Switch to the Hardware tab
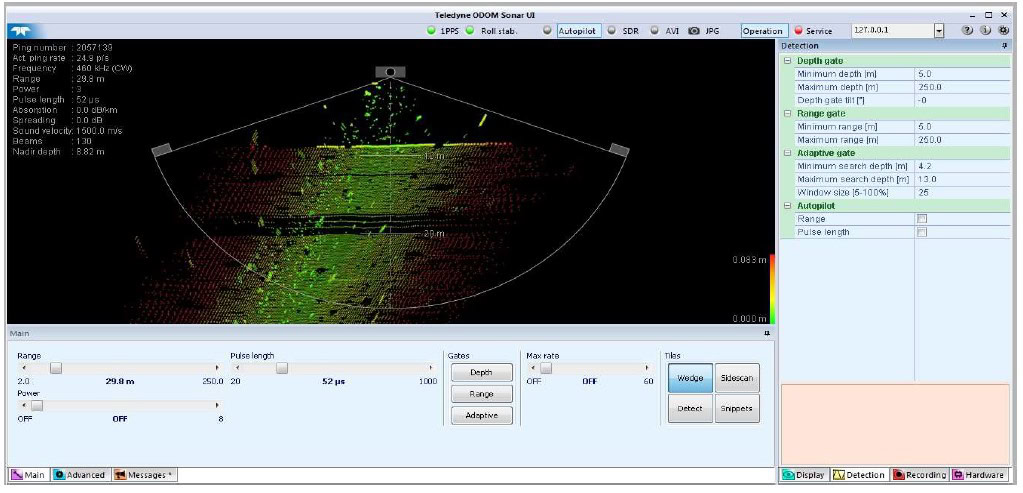The image size is (1023, 493). point(978,475)
